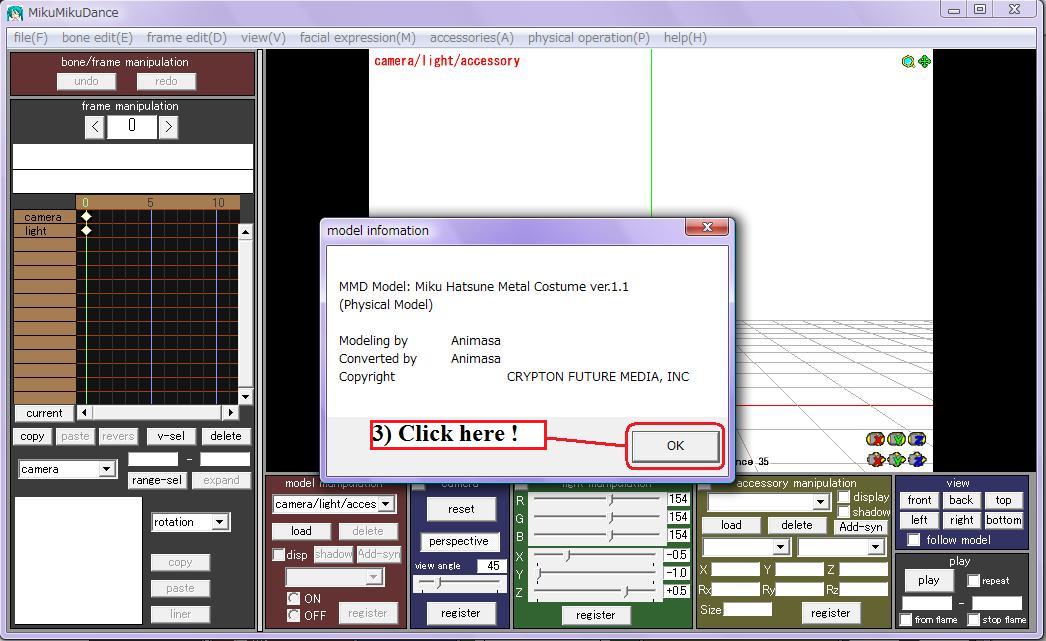Toggle the stop flame checkbox
Viewport: 1046px width, 641px height.
click(x=974, y=620)
